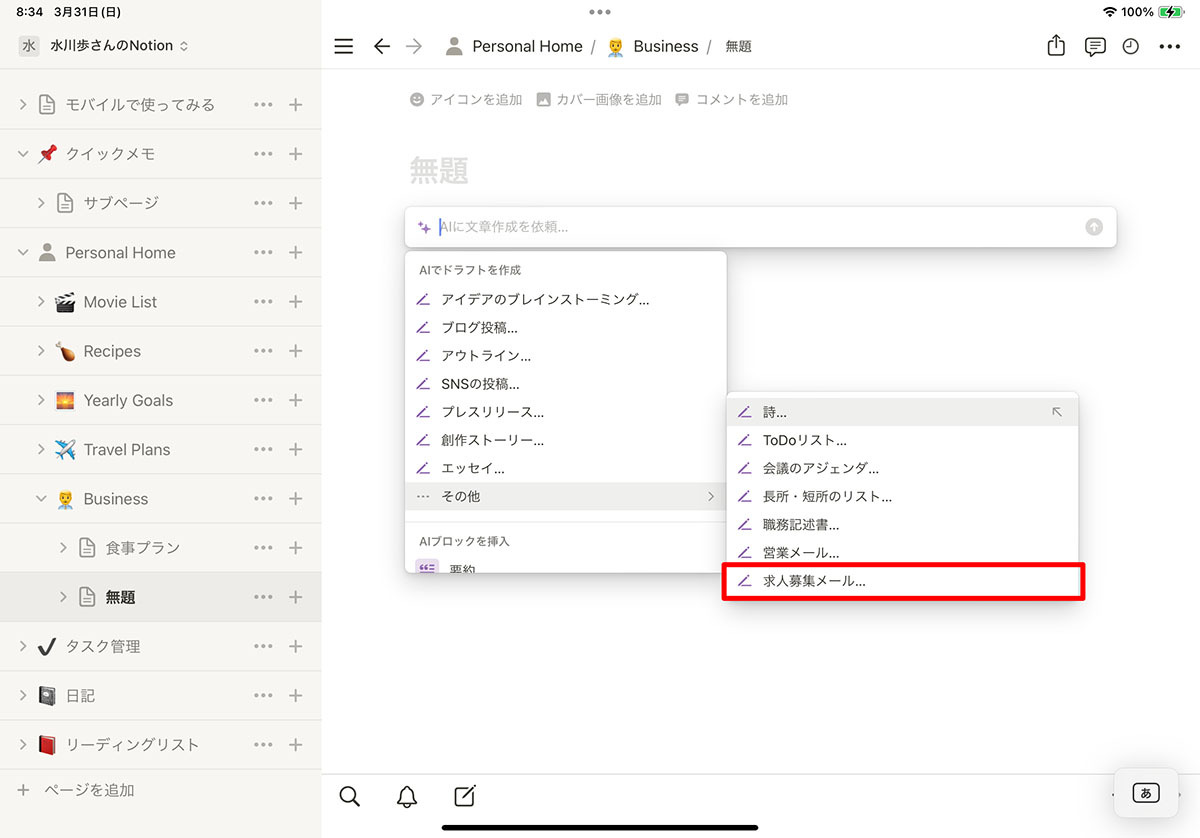1200x838 pixels.
Task: Open the top-right three-dot page menu
Action: 1169,46
